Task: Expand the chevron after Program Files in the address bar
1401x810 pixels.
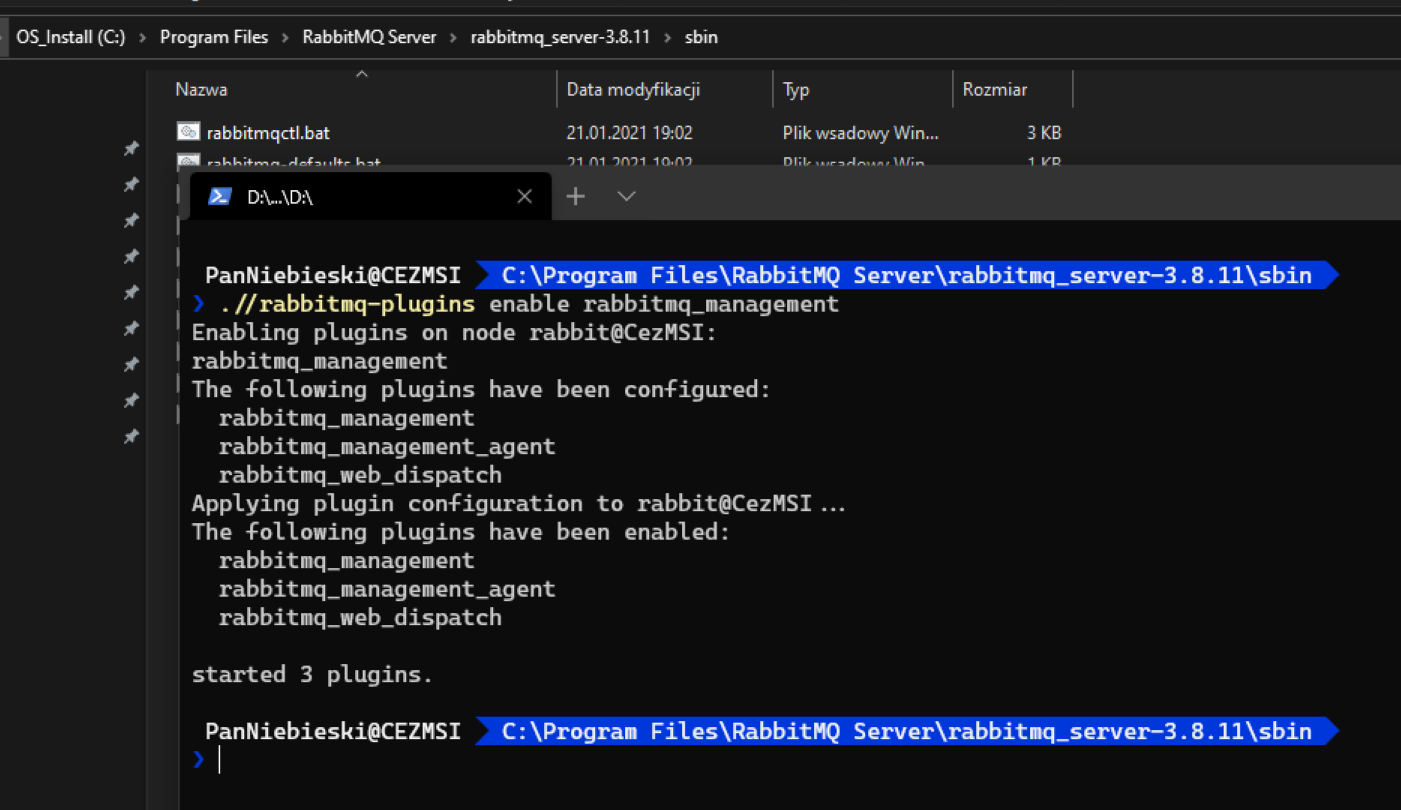Action: point(286,38)
